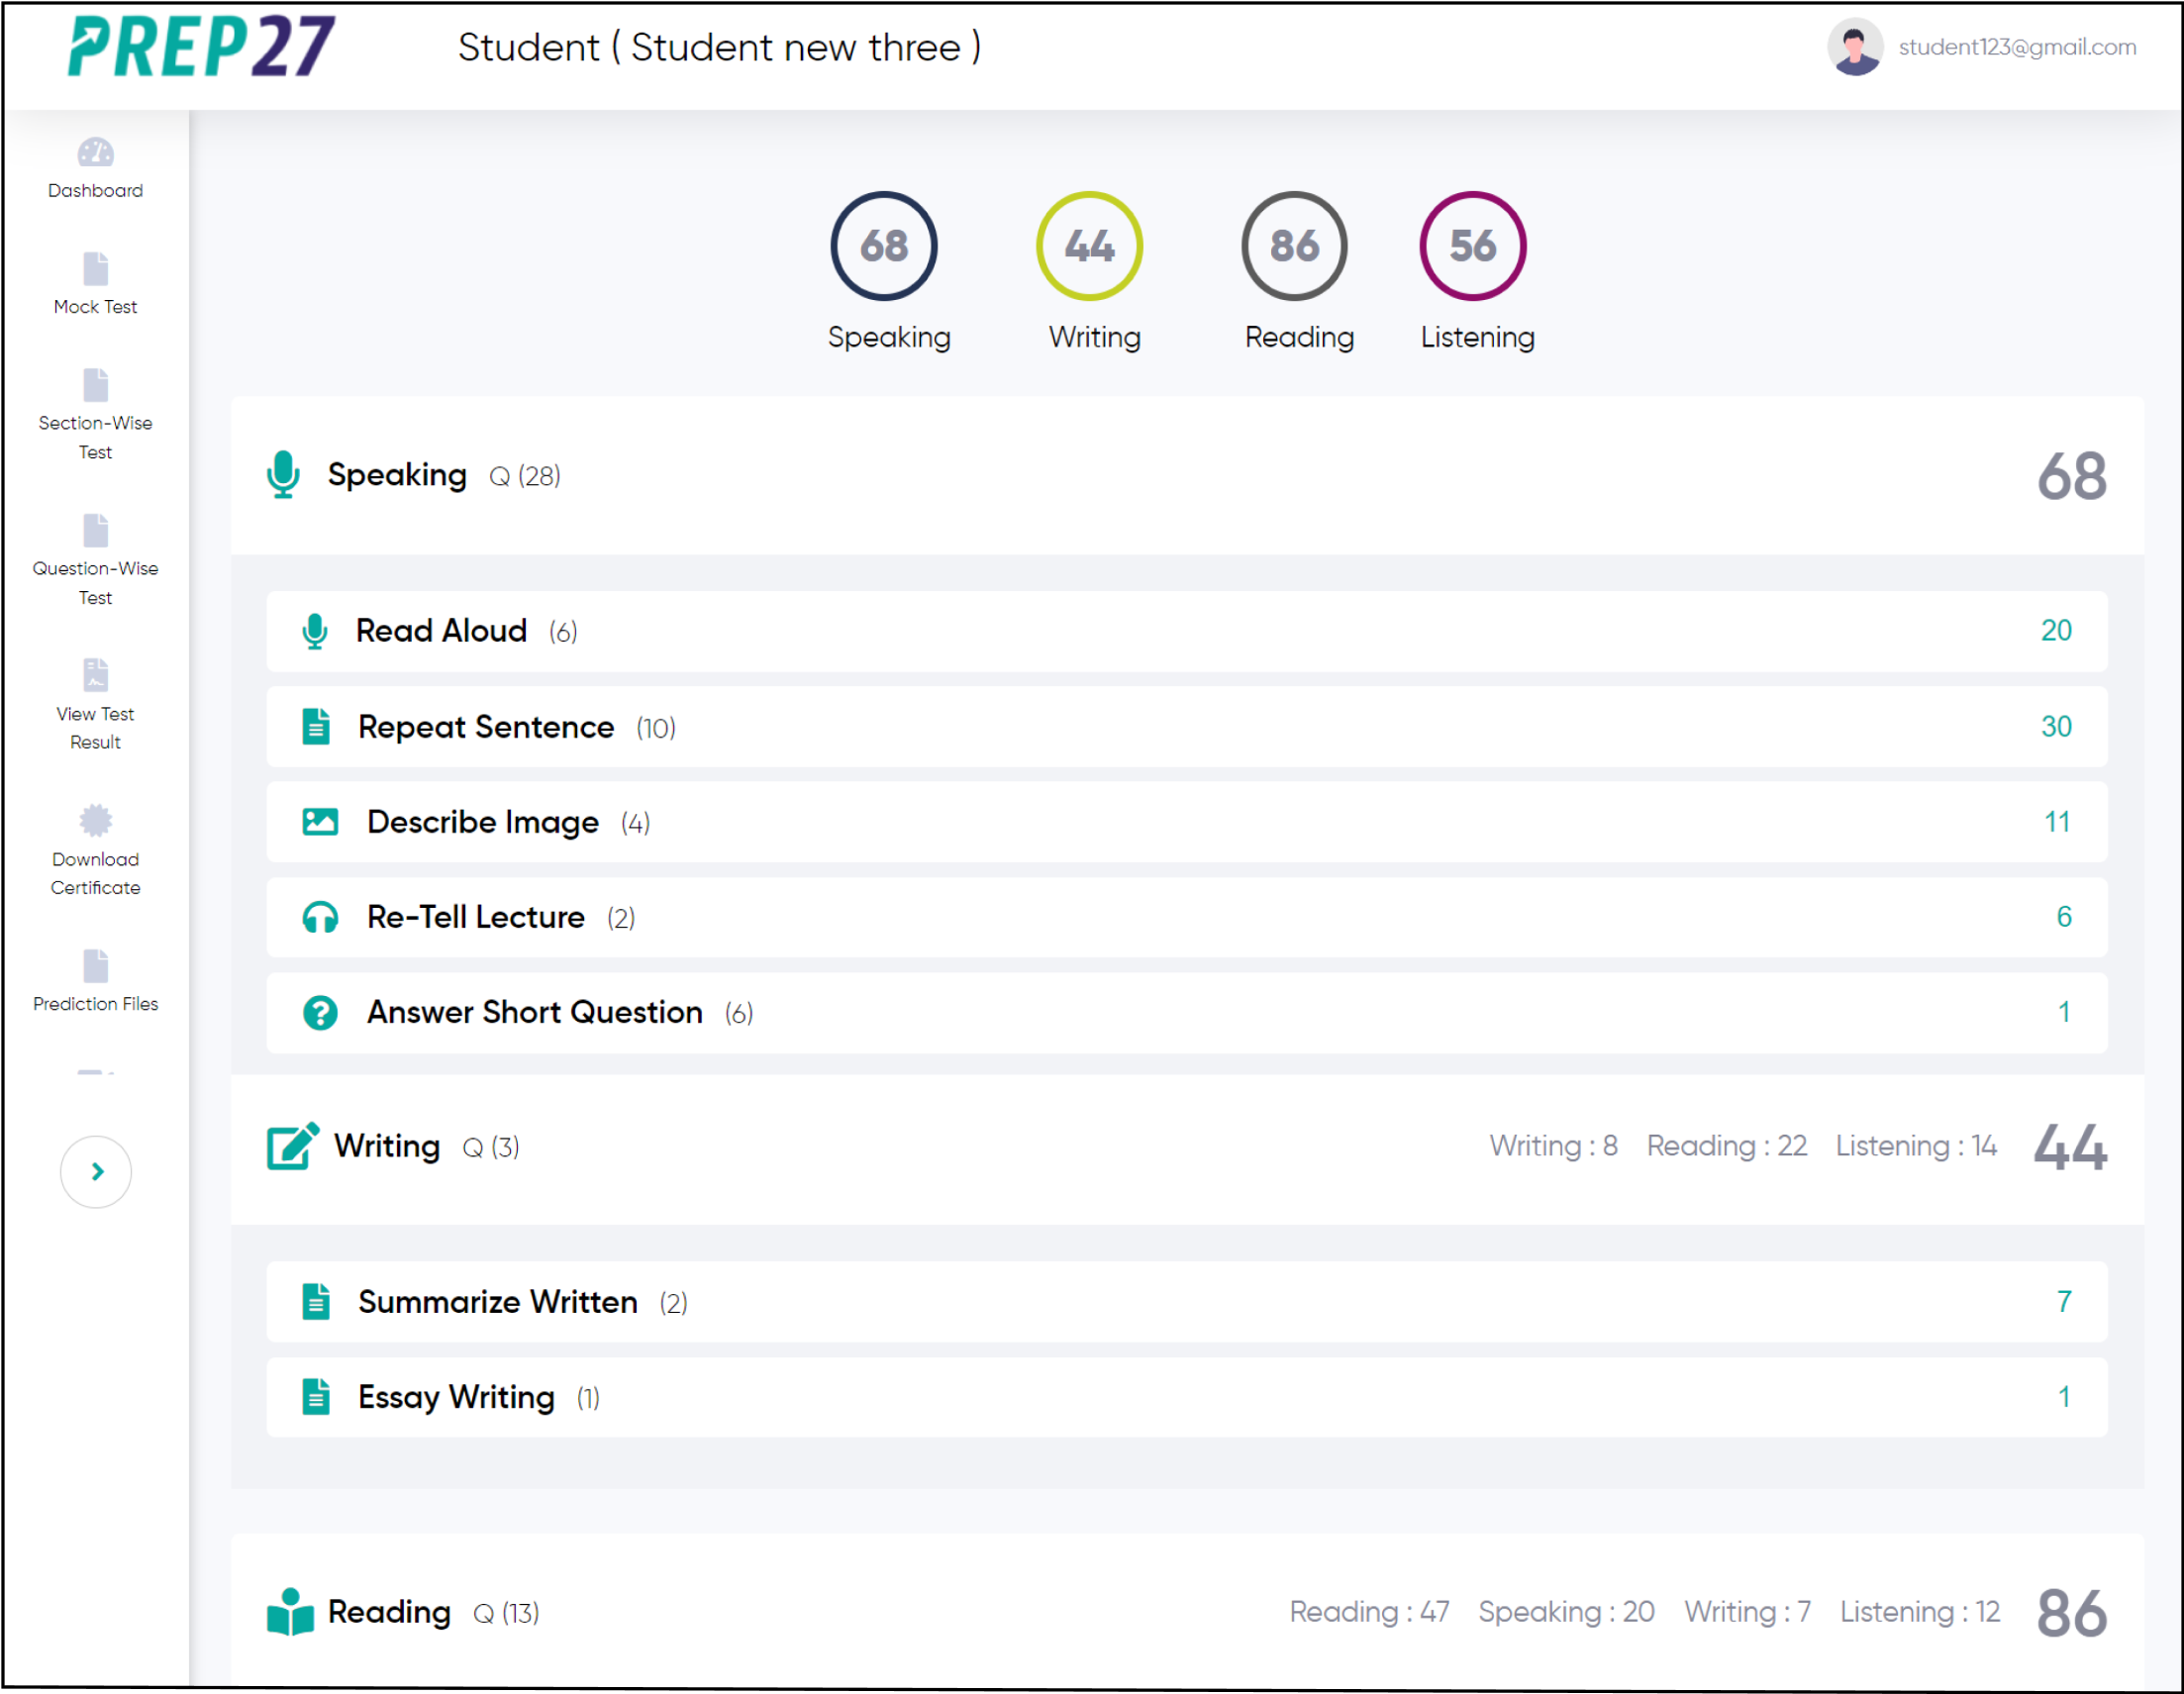Screen dimensions: 2184x1694
Task: Click the Read Aloud microphone icon
Action: pyautogui.click(x=315, y=631)
